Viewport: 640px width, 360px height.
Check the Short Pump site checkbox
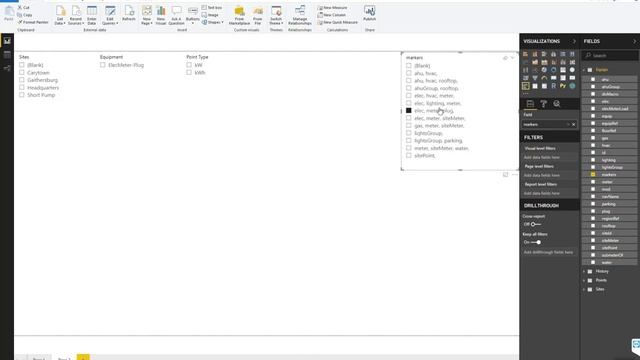pyautogui.click(x=22, y=95)
